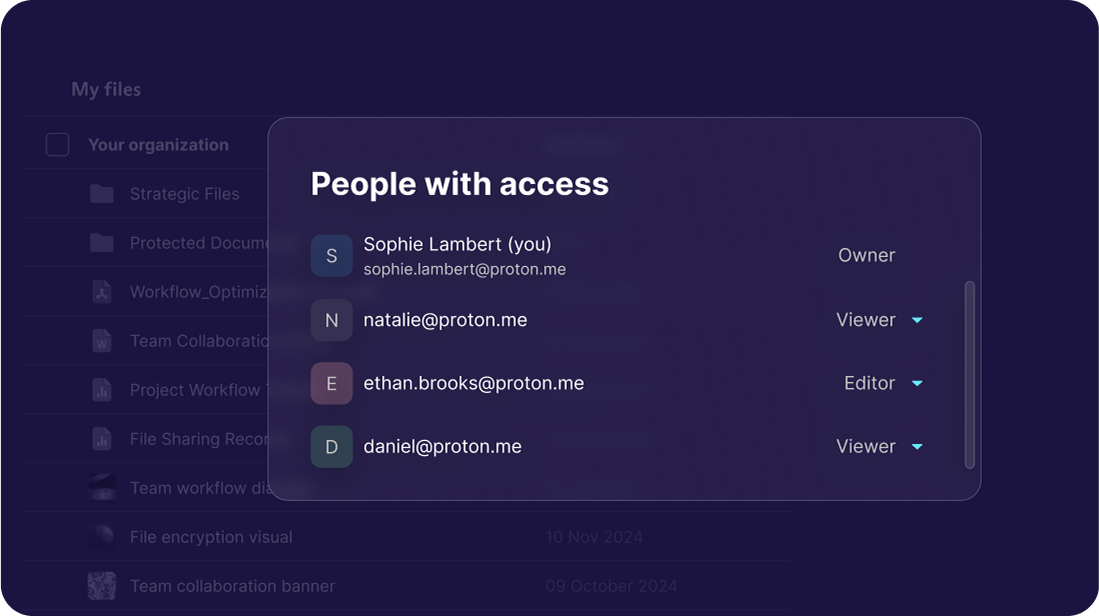Open daniel's Viewer role dropdown
Image resolution: width=1099 pixels, height=616 pixels.
point(879,447)
